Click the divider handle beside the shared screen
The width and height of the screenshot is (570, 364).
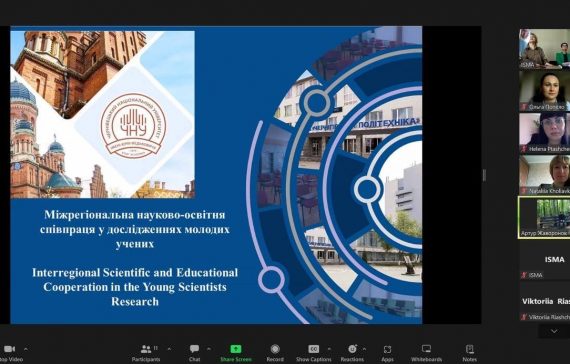pos(484,175)
